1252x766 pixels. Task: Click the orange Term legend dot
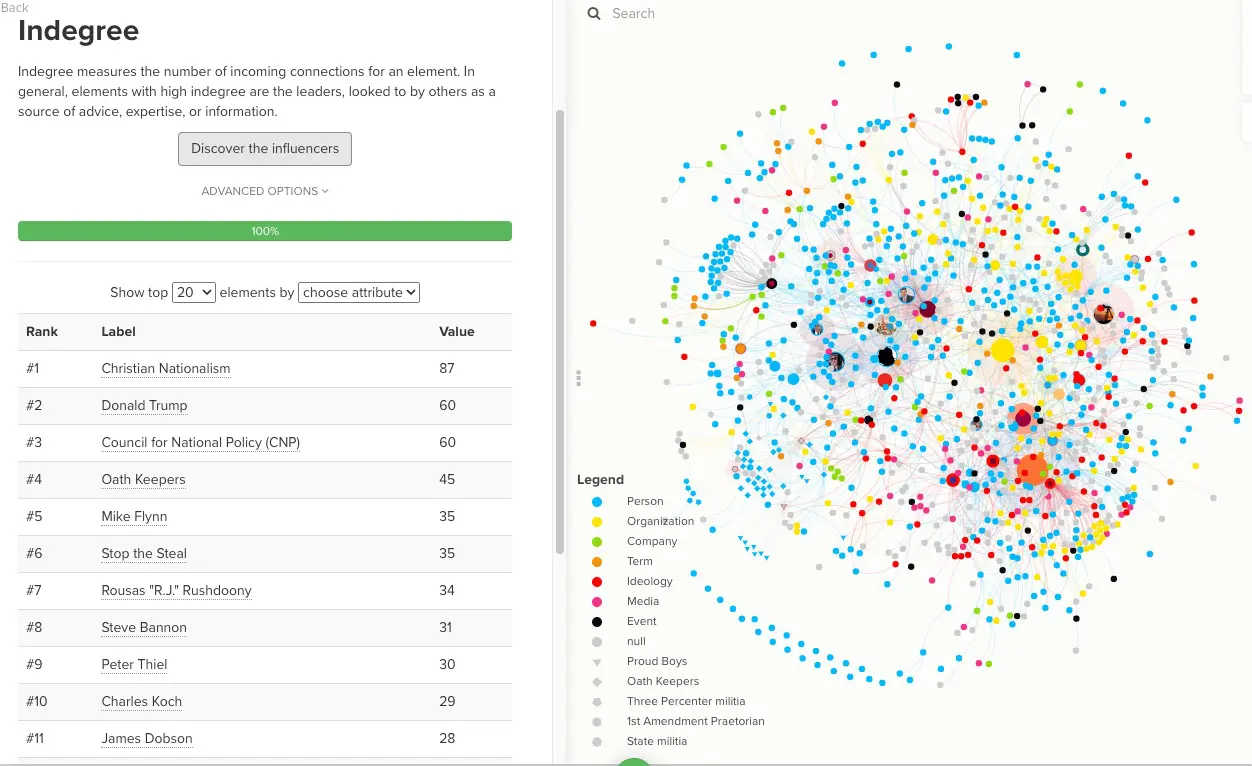597,562
